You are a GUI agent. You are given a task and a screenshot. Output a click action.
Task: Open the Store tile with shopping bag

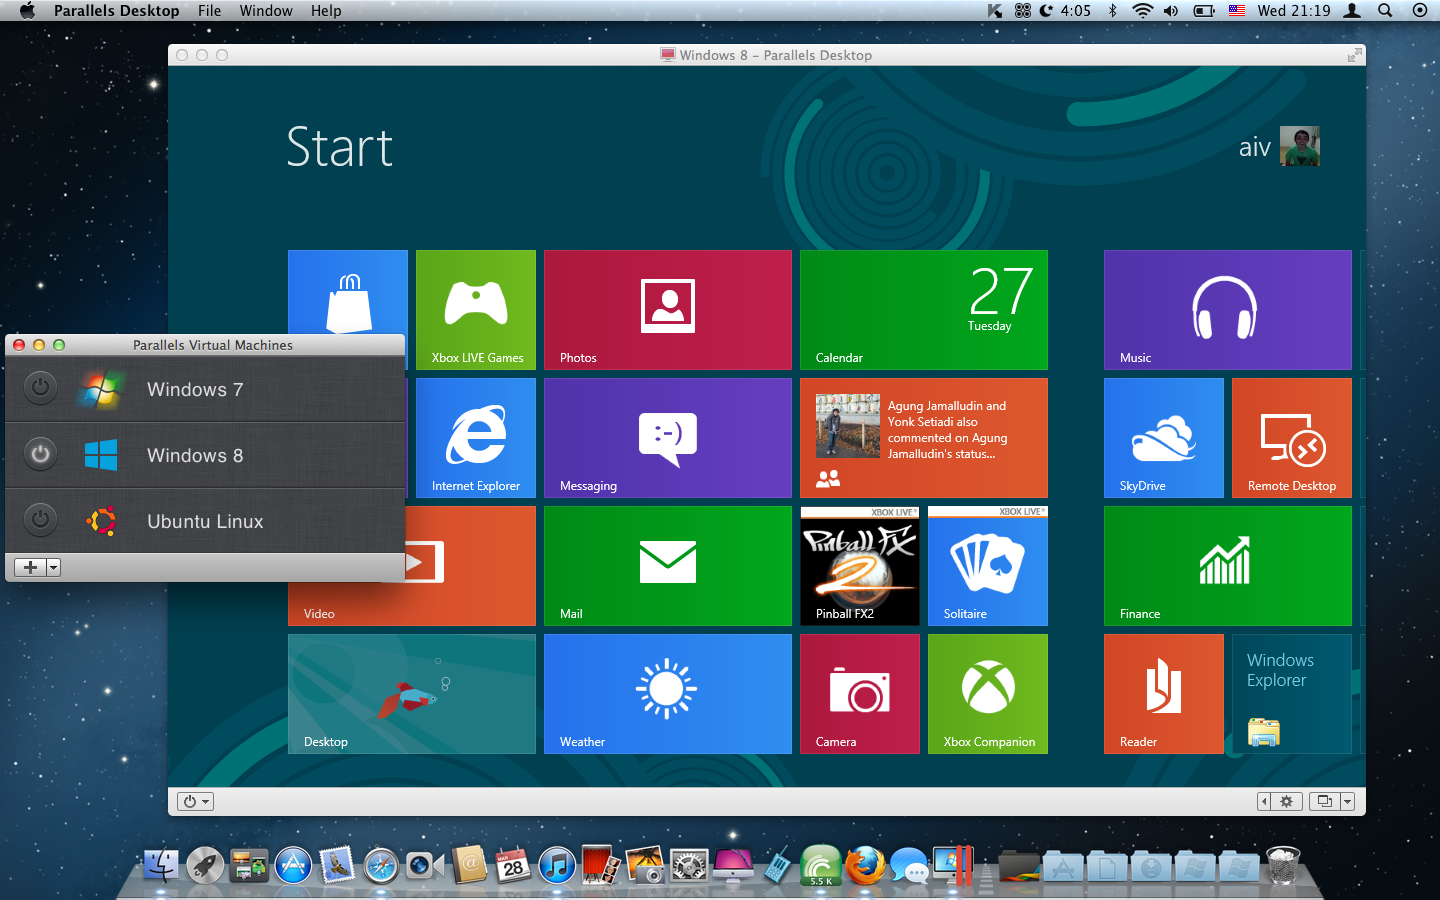348,292
